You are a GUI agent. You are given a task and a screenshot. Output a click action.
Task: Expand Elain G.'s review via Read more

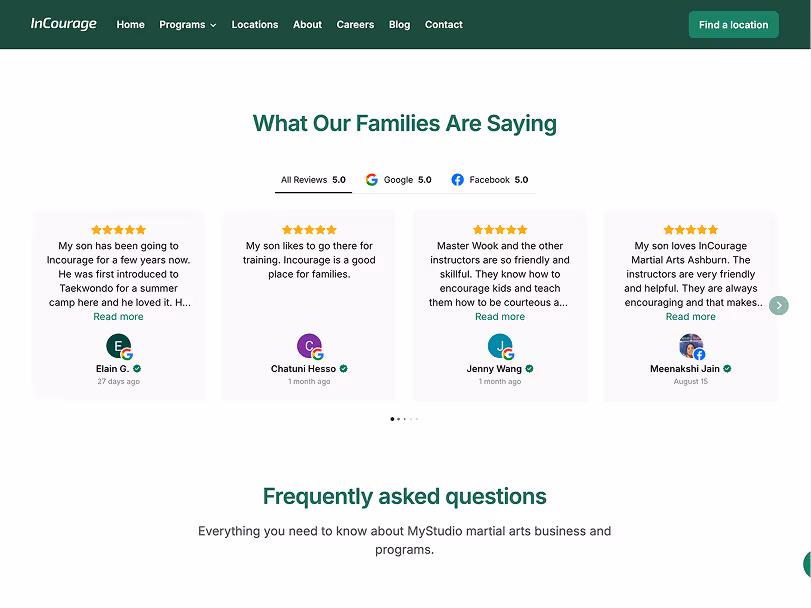(x=118, y=316)
